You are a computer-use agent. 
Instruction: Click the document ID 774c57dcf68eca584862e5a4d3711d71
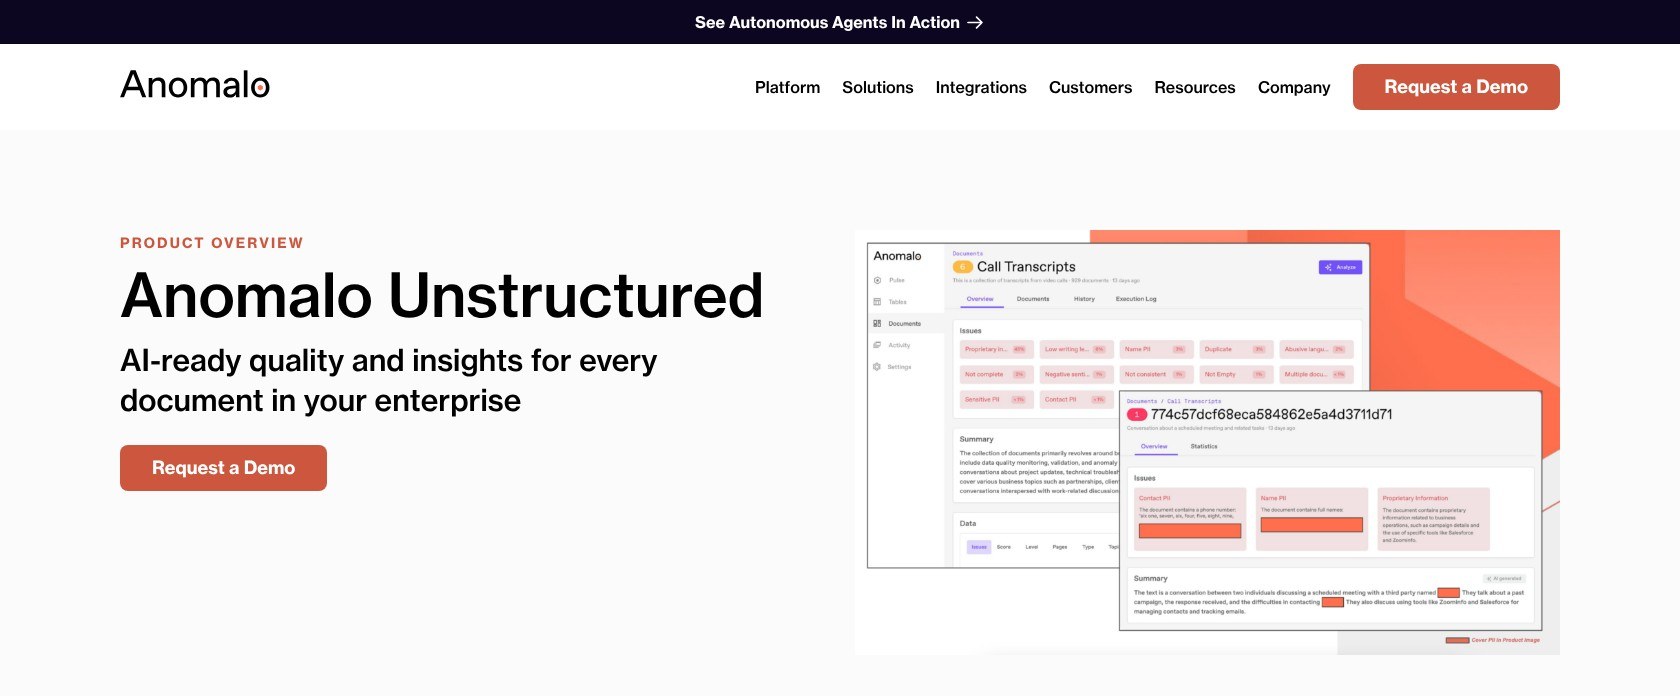coord(1271,414)
